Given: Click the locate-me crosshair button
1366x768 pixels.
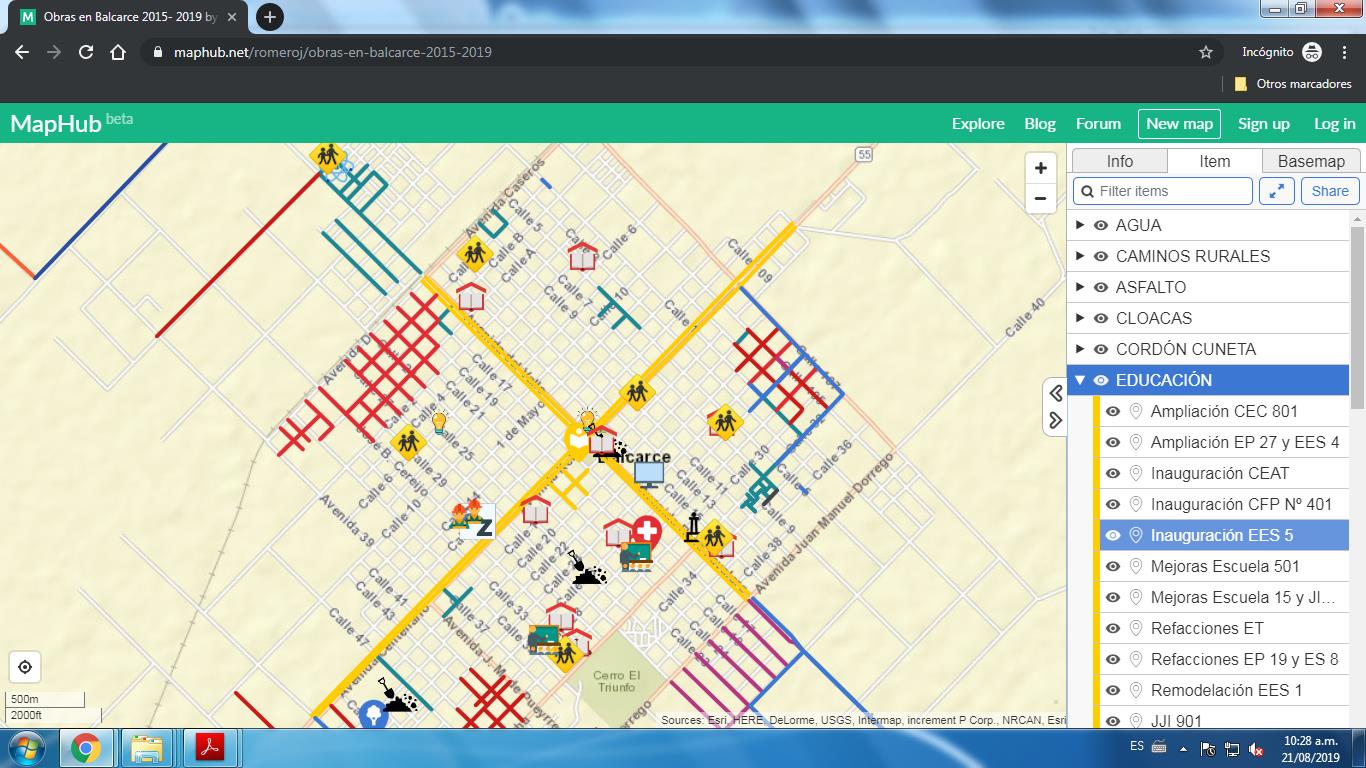Looking at the screenshot, I should [25, 667].
